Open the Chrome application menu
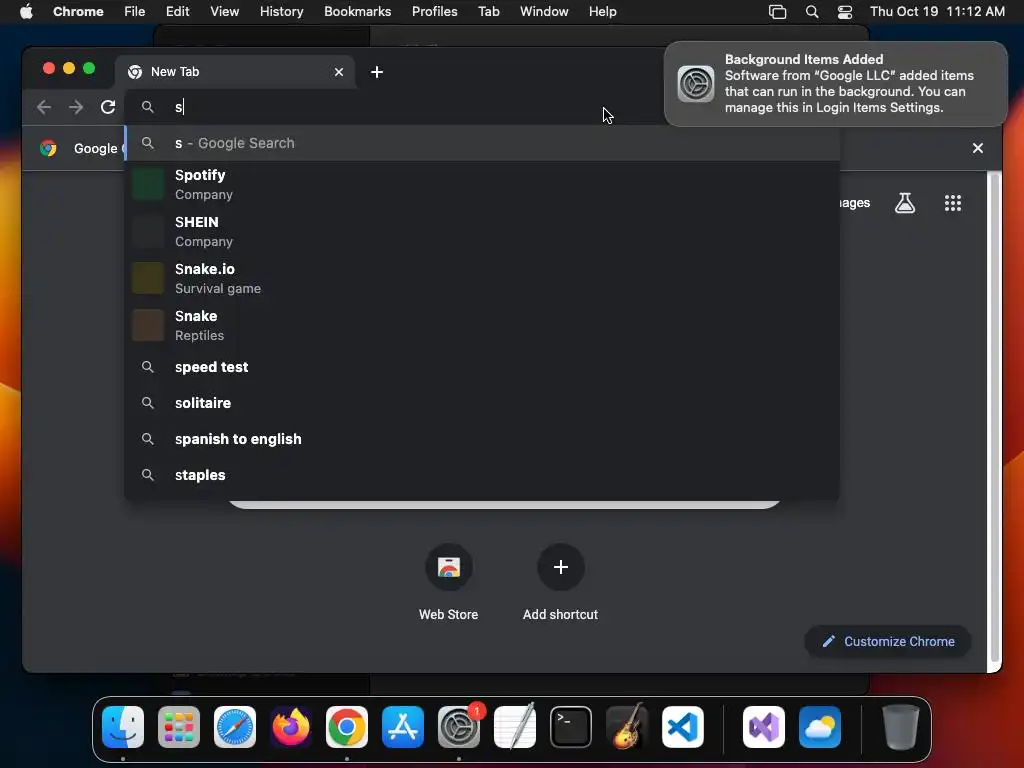 point(78,12)
